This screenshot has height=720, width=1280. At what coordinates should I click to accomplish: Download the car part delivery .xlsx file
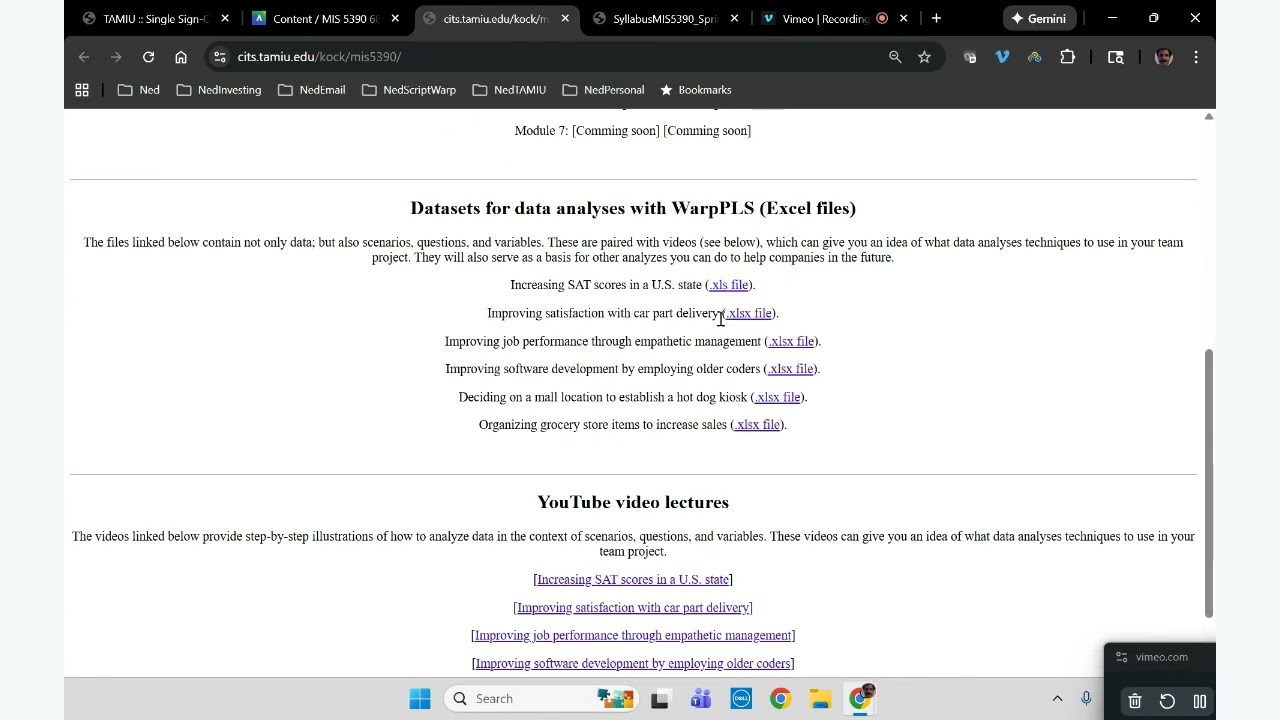point(749,313)
